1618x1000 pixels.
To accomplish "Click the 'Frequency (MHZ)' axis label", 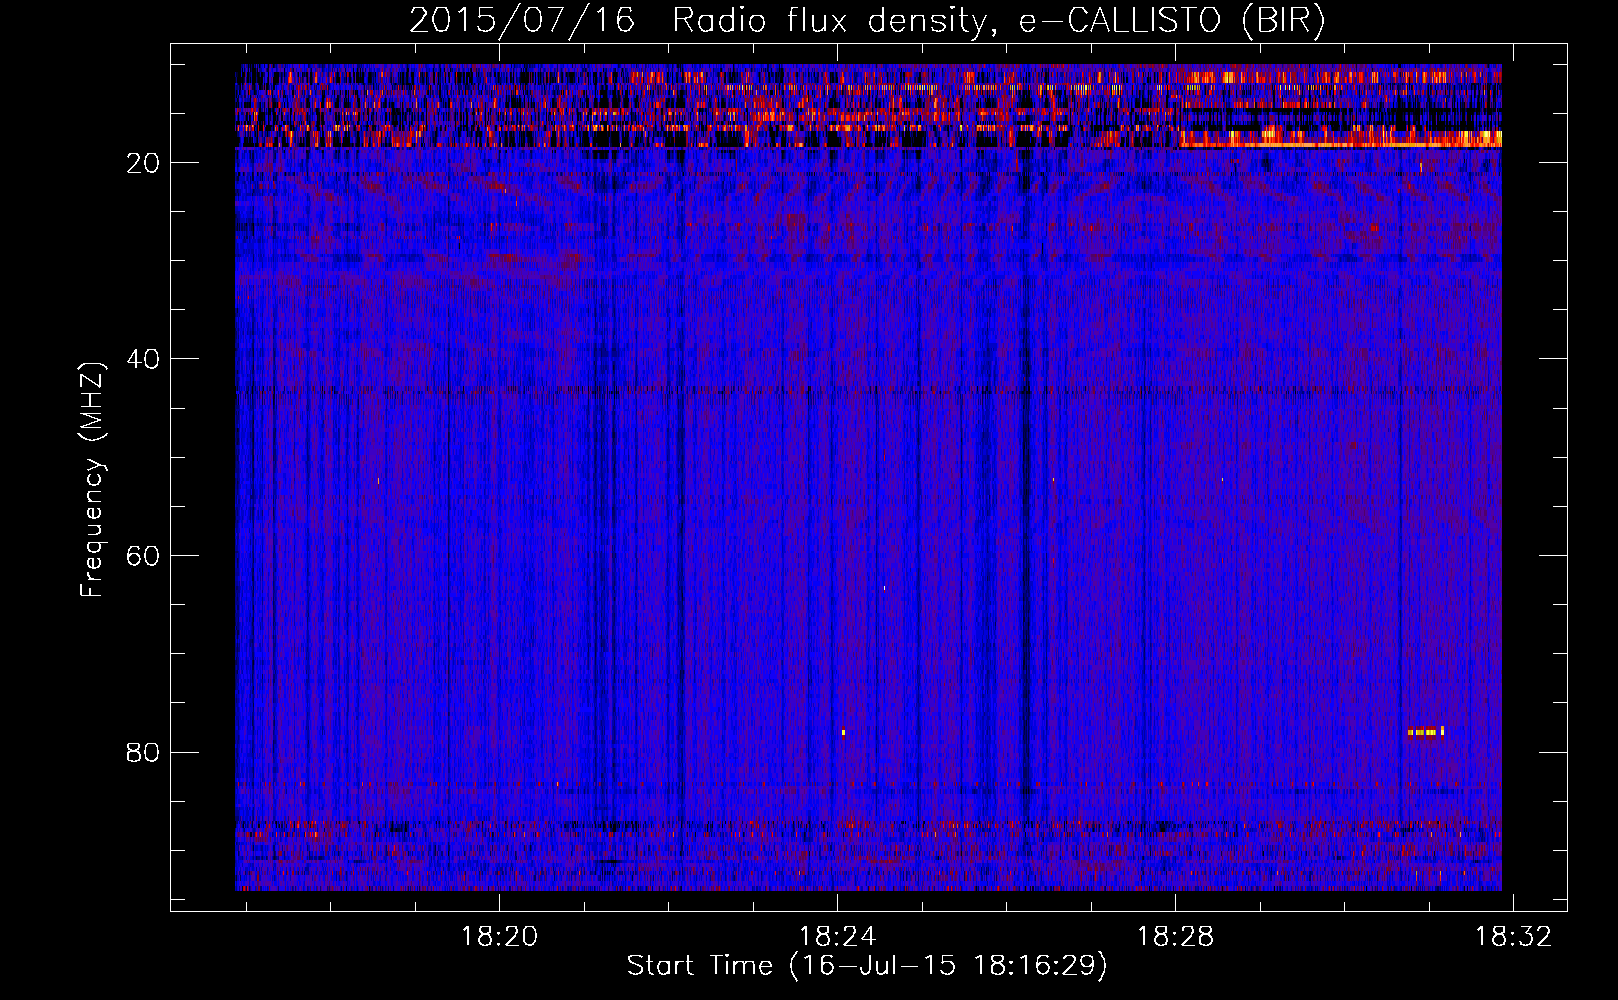I will (92, 480).
